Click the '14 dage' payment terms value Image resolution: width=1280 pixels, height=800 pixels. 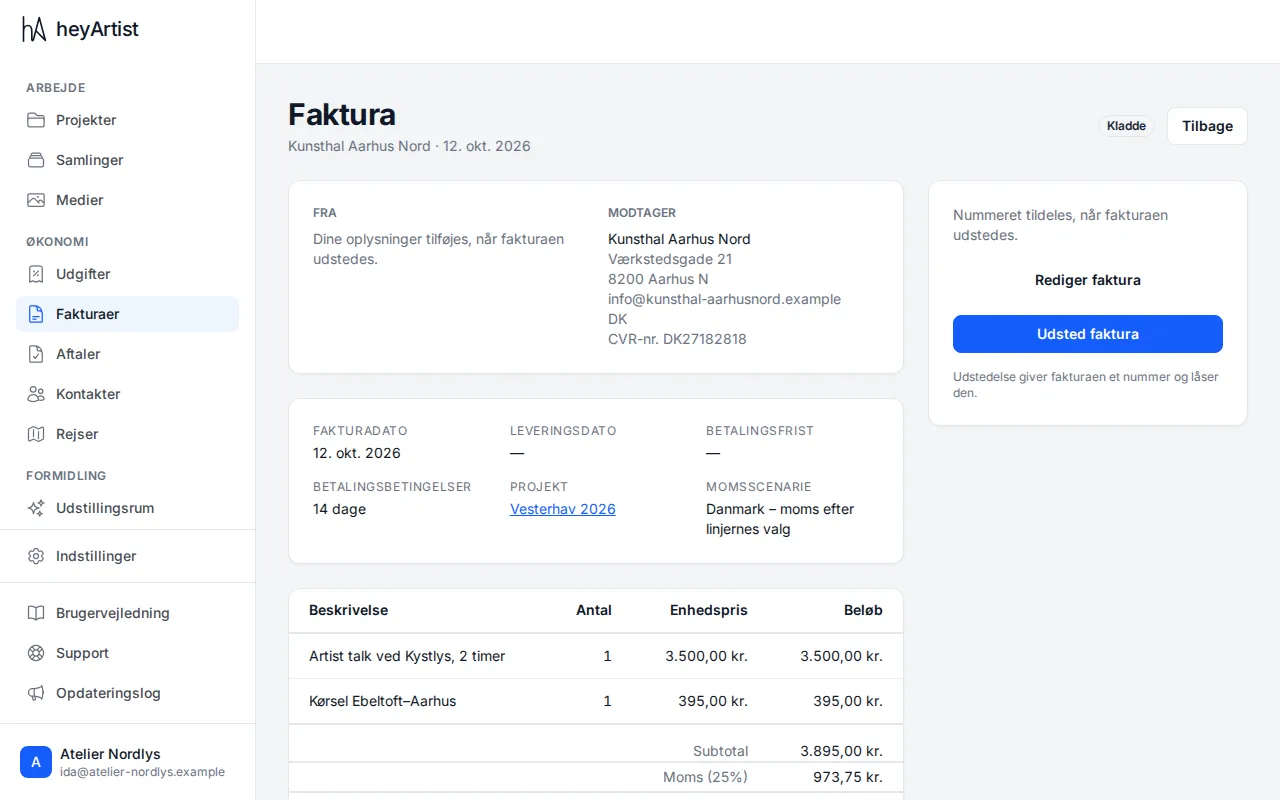pos(339,509)
